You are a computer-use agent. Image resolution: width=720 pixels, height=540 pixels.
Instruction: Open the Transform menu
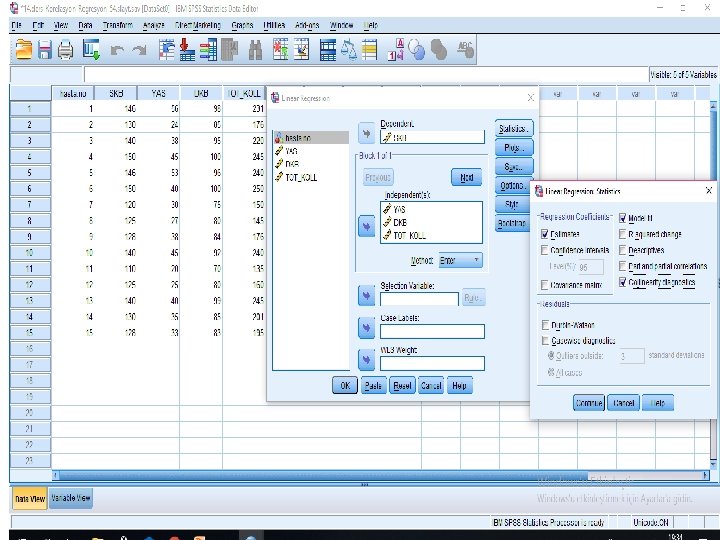coord(118,25)
